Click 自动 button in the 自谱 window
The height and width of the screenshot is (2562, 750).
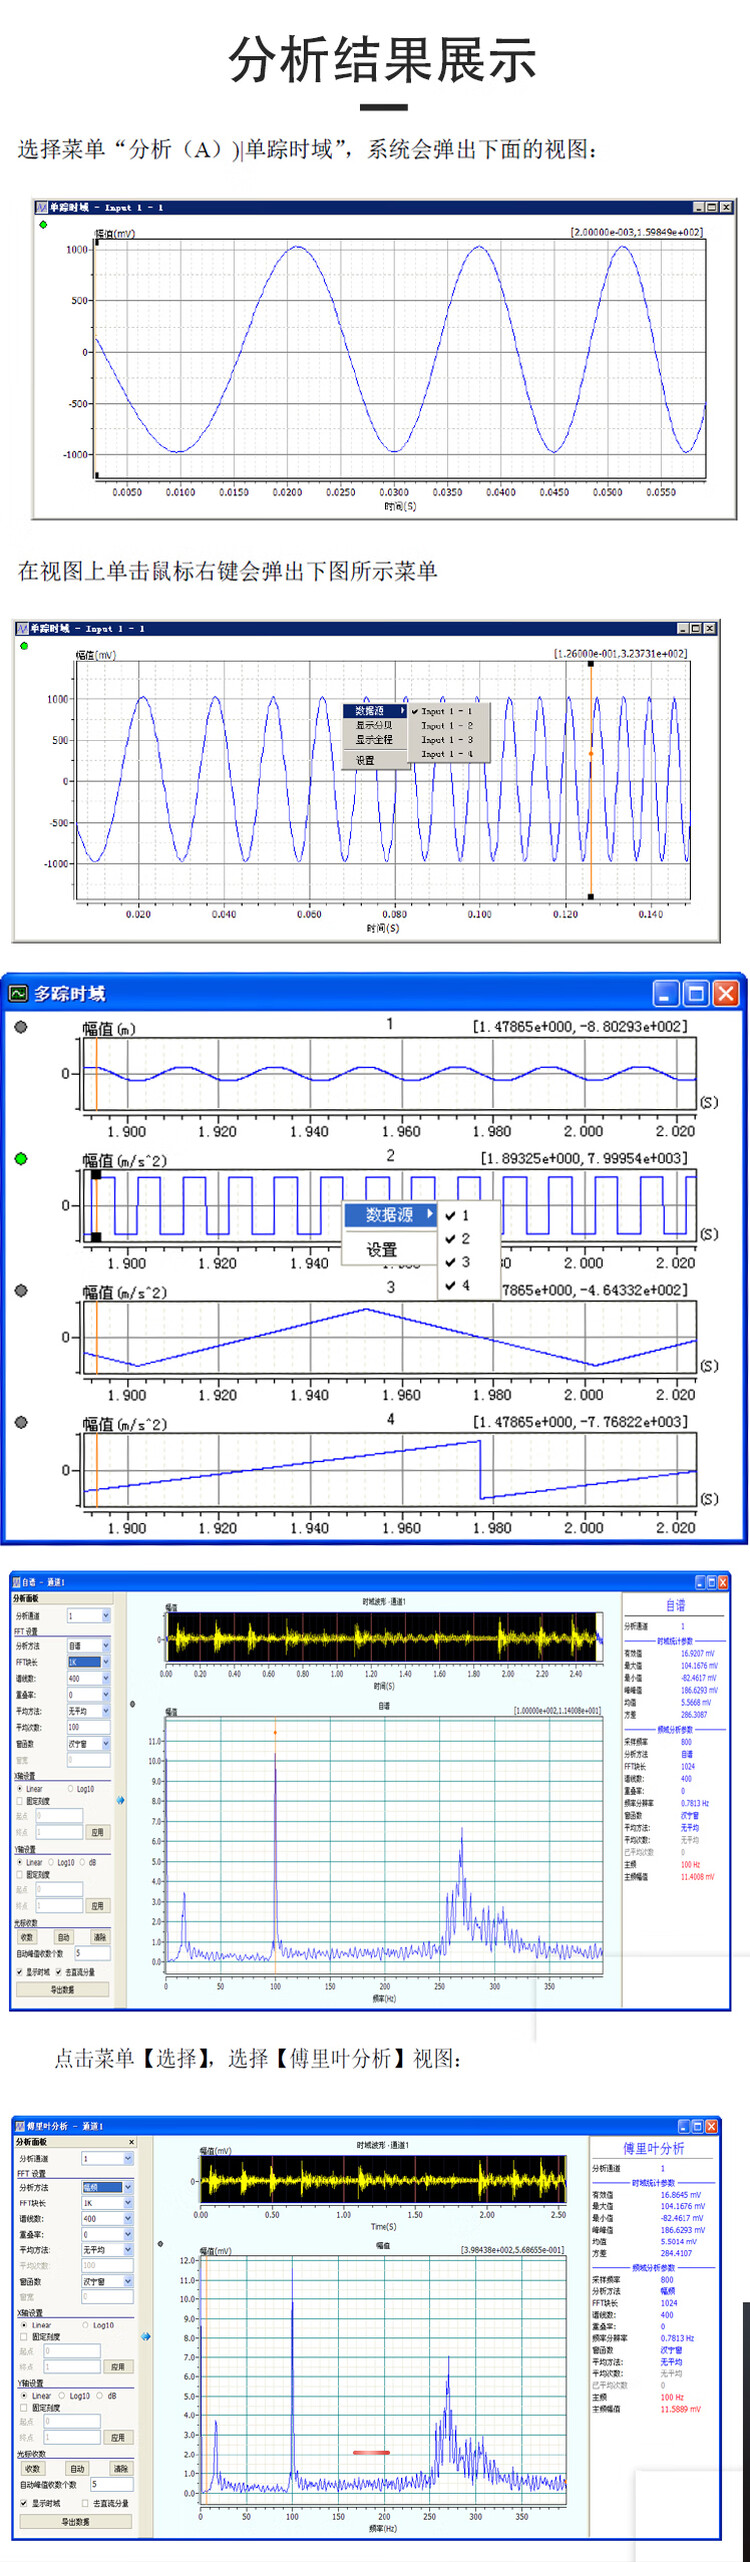[x=64, y=1937]
